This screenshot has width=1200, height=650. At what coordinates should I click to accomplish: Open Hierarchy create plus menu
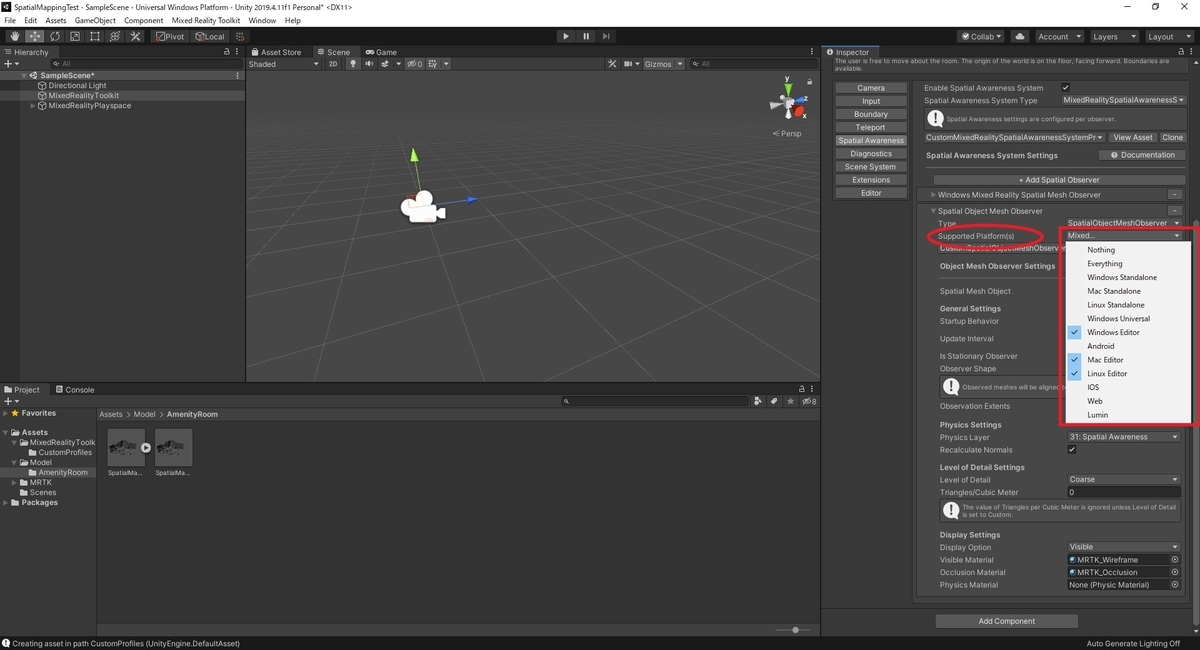pyautogui.click(x=12, y=64)
